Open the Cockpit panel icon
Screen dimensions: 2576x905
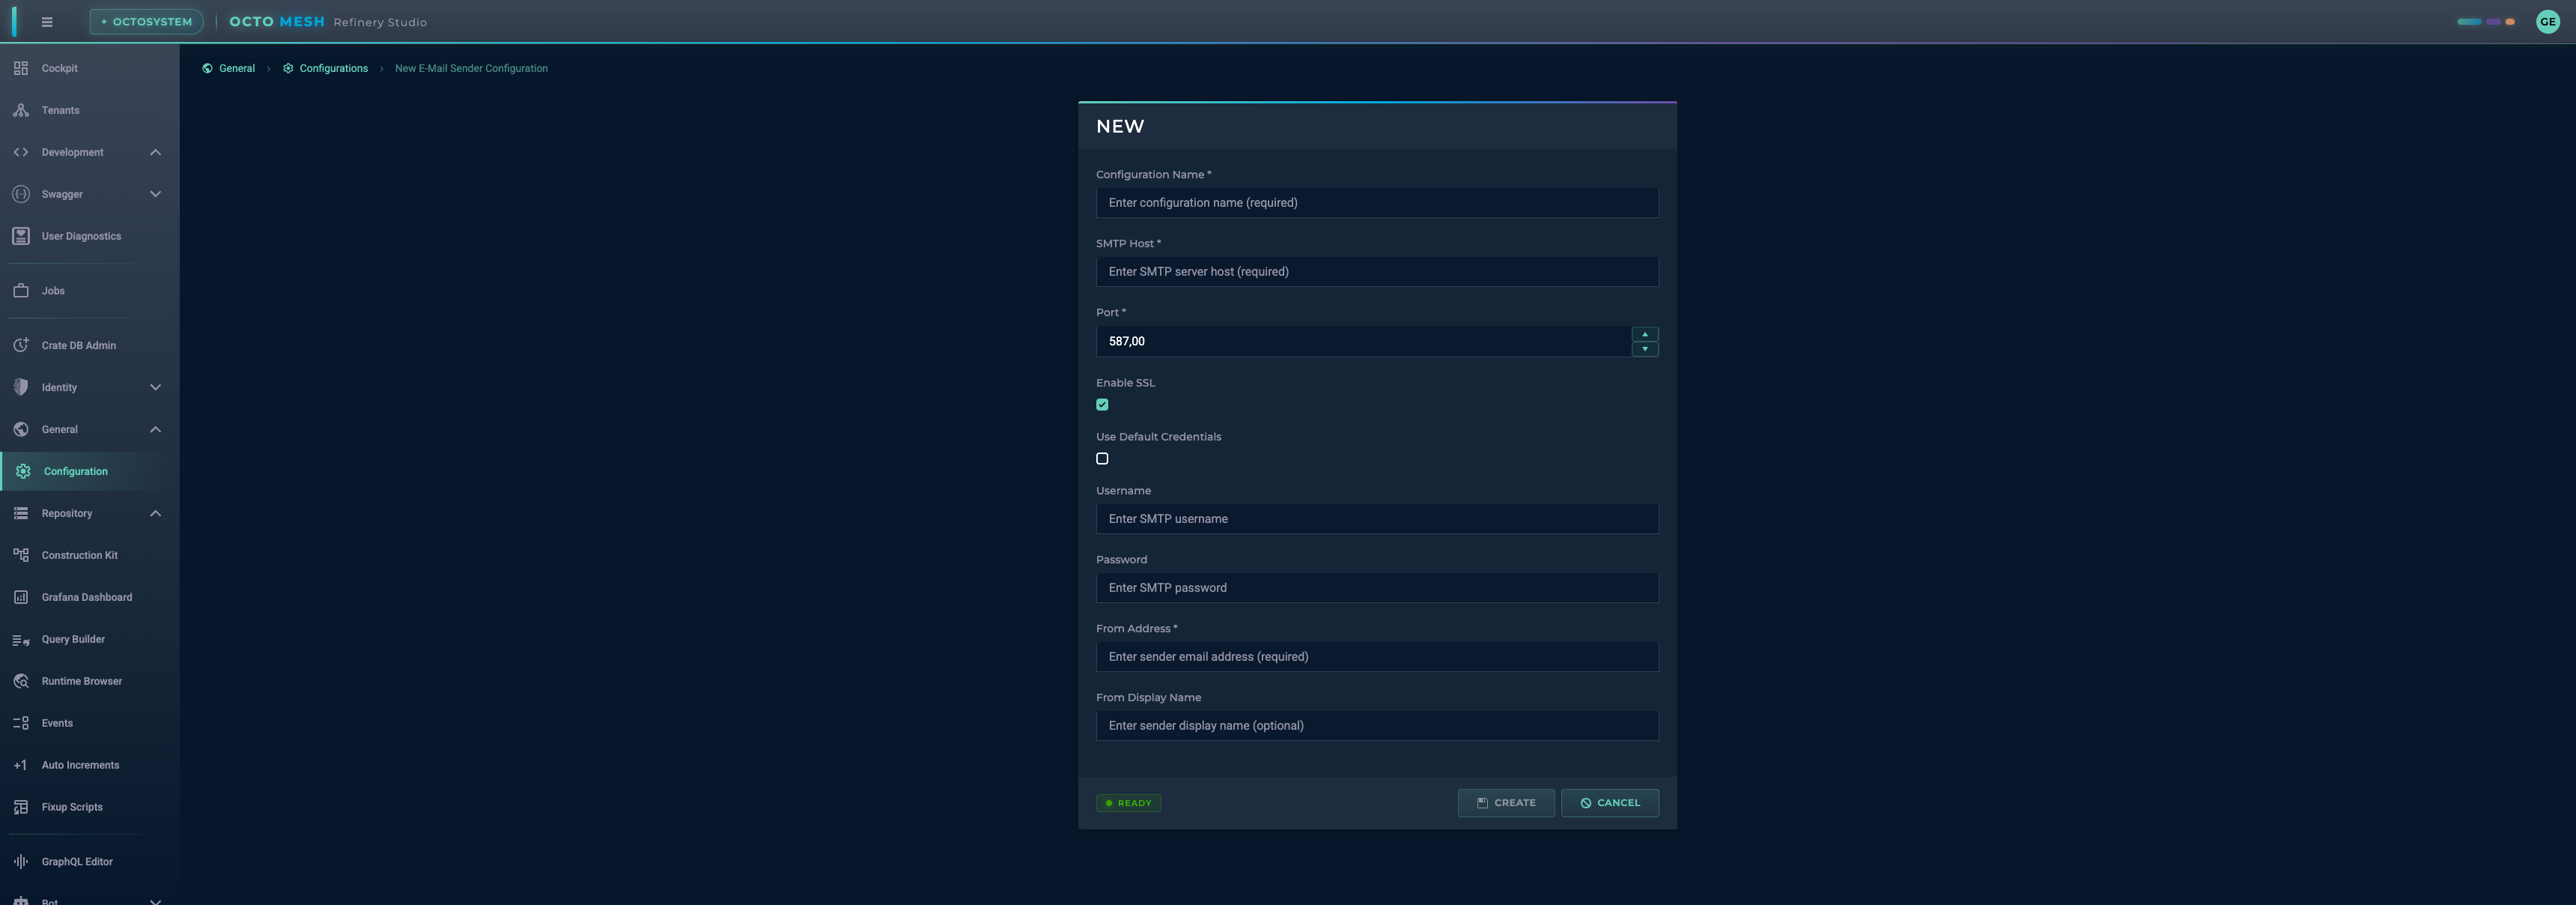click(21, 68)
